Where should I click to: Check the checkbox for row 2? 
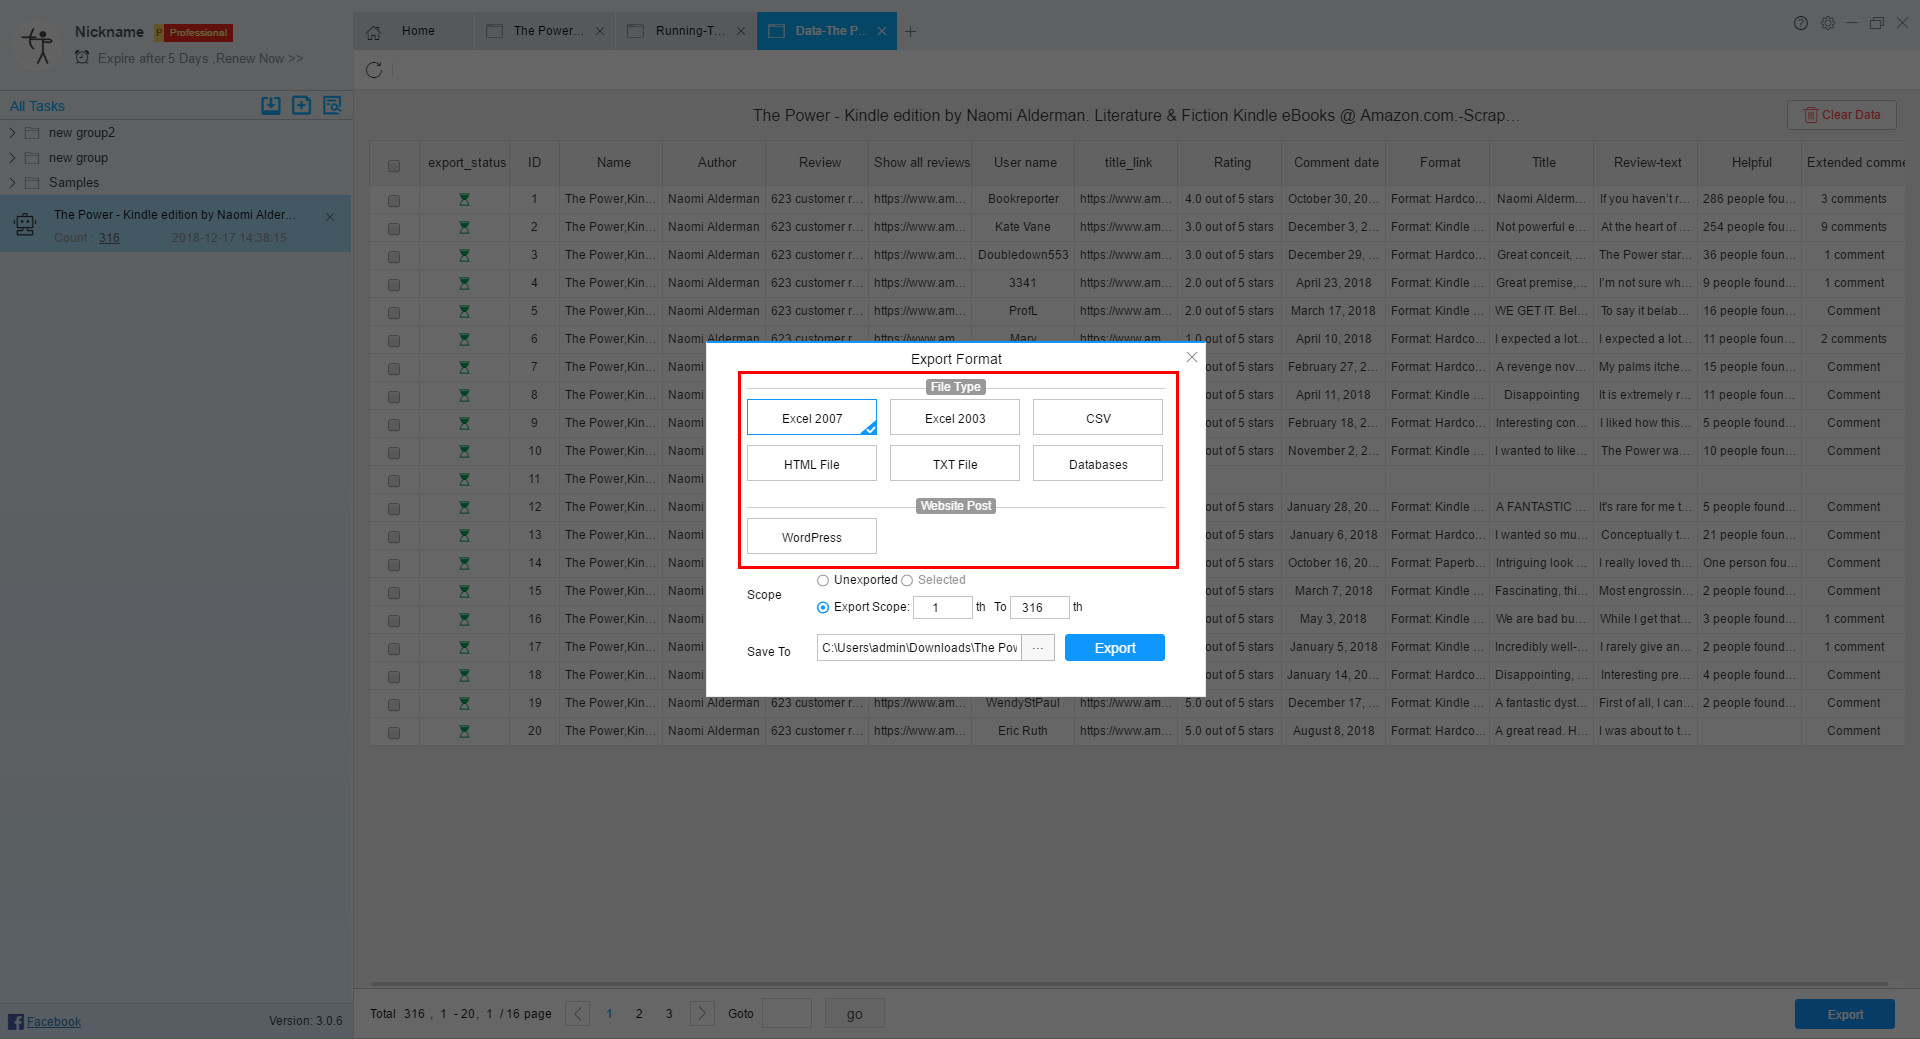[394, 229]
